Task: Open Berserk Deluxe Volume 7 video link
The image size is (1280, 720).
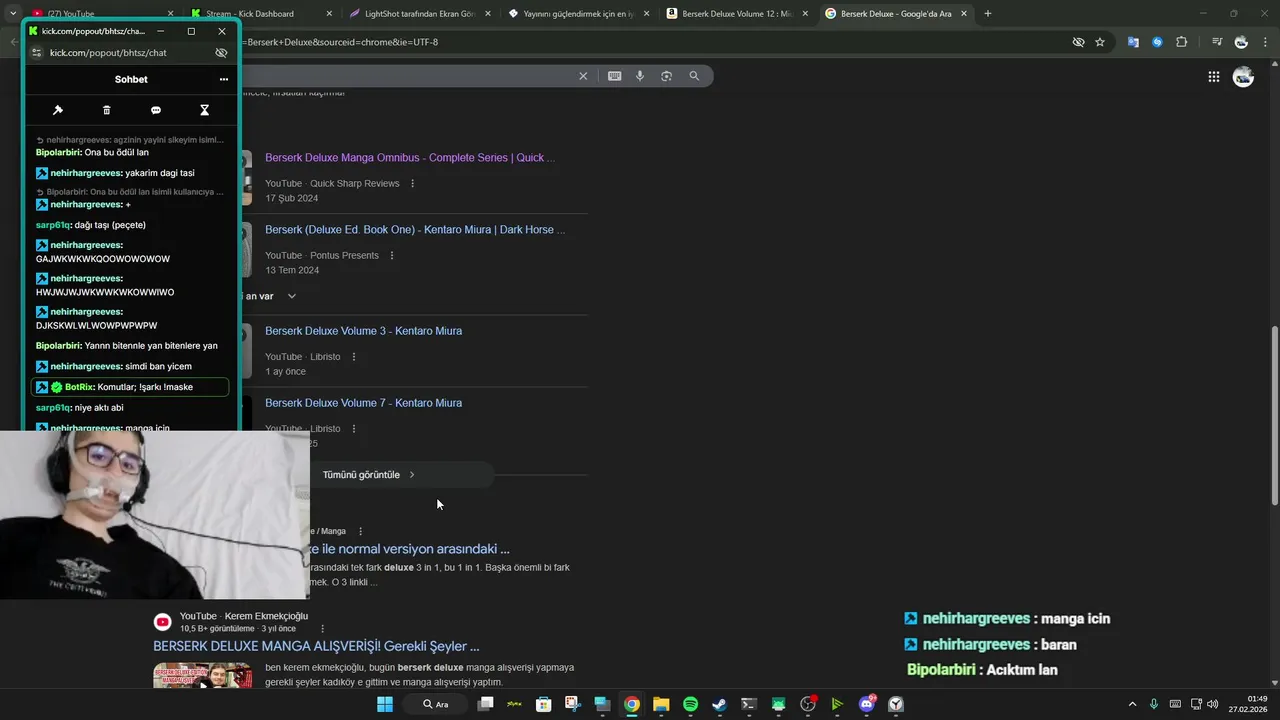Action: (363, 402)
